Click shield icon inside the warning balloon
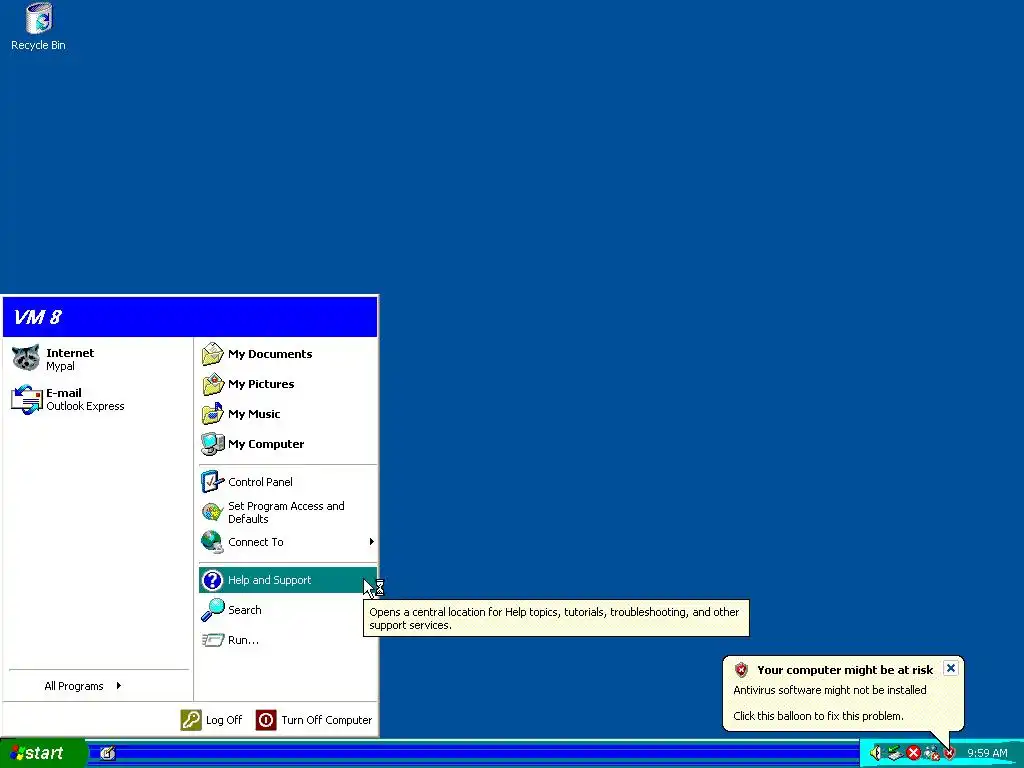1024x768 pixels. click(741, 669)
